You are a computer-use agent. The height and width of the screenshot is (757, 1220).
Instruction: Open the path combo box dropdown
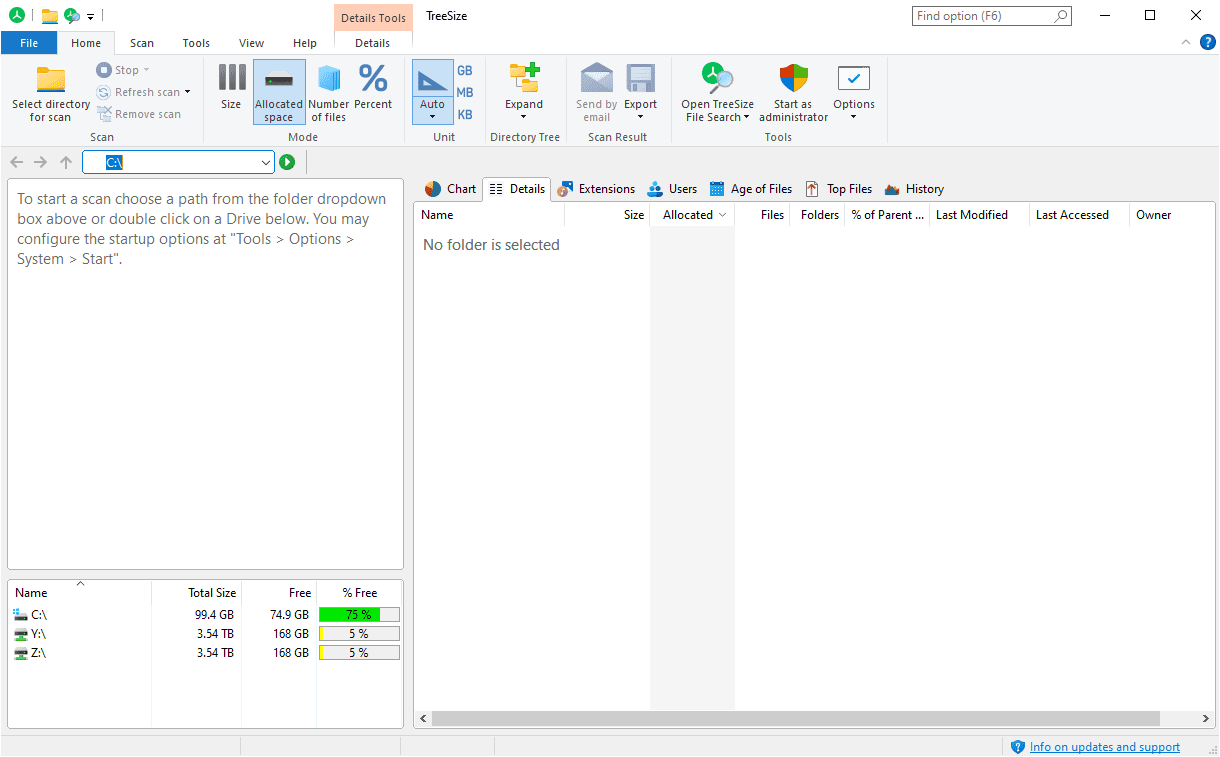pos(266,162)
